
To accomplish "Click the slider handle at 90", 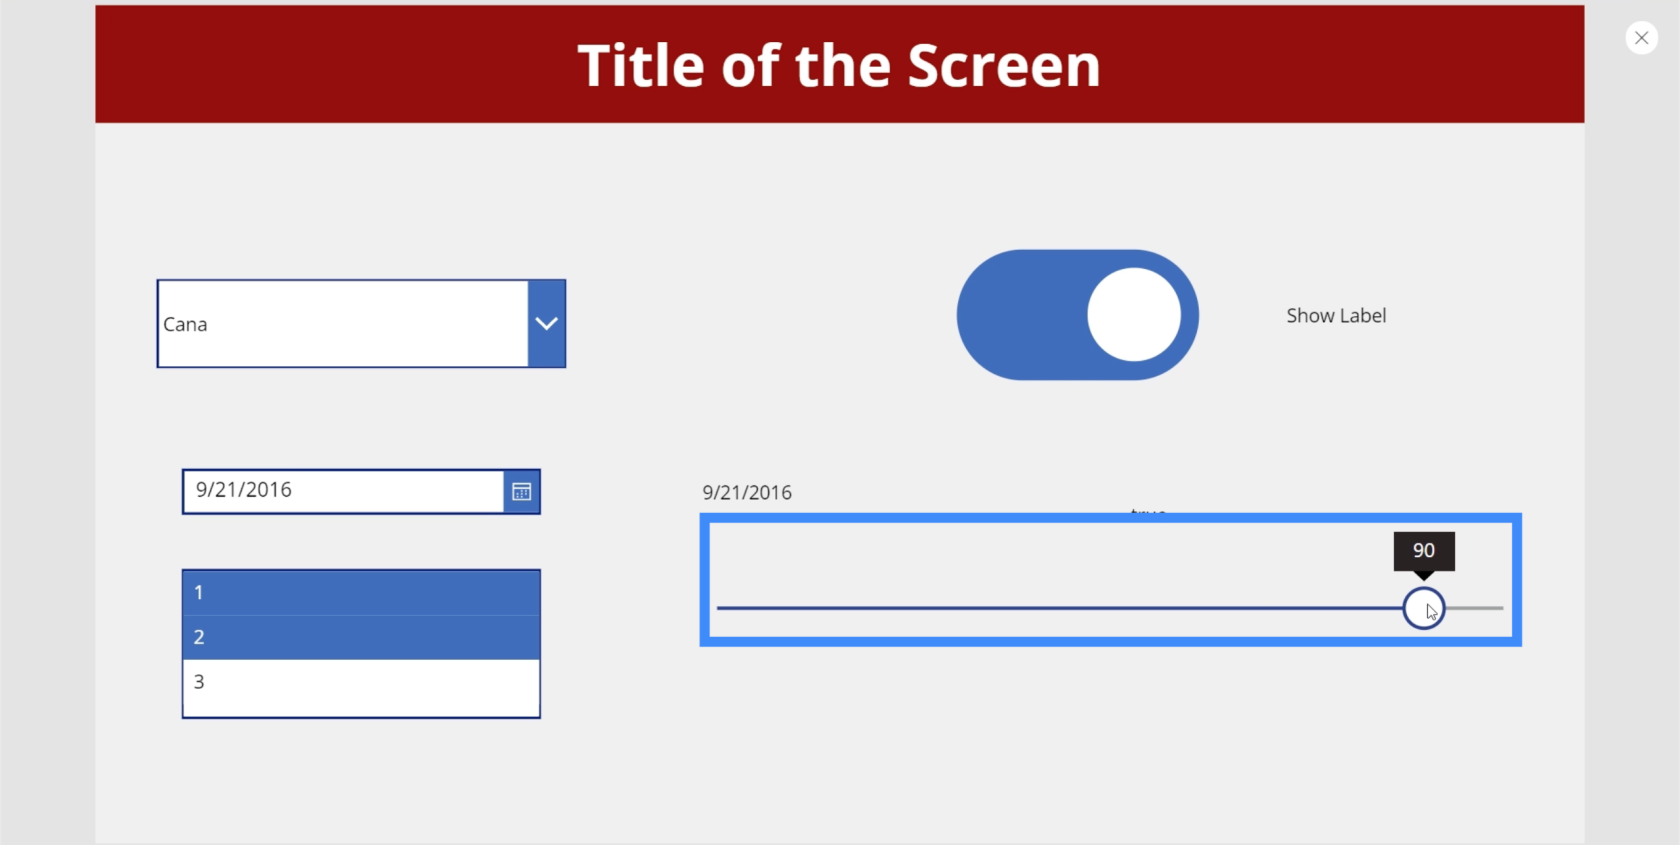I will click(1423, 608).
